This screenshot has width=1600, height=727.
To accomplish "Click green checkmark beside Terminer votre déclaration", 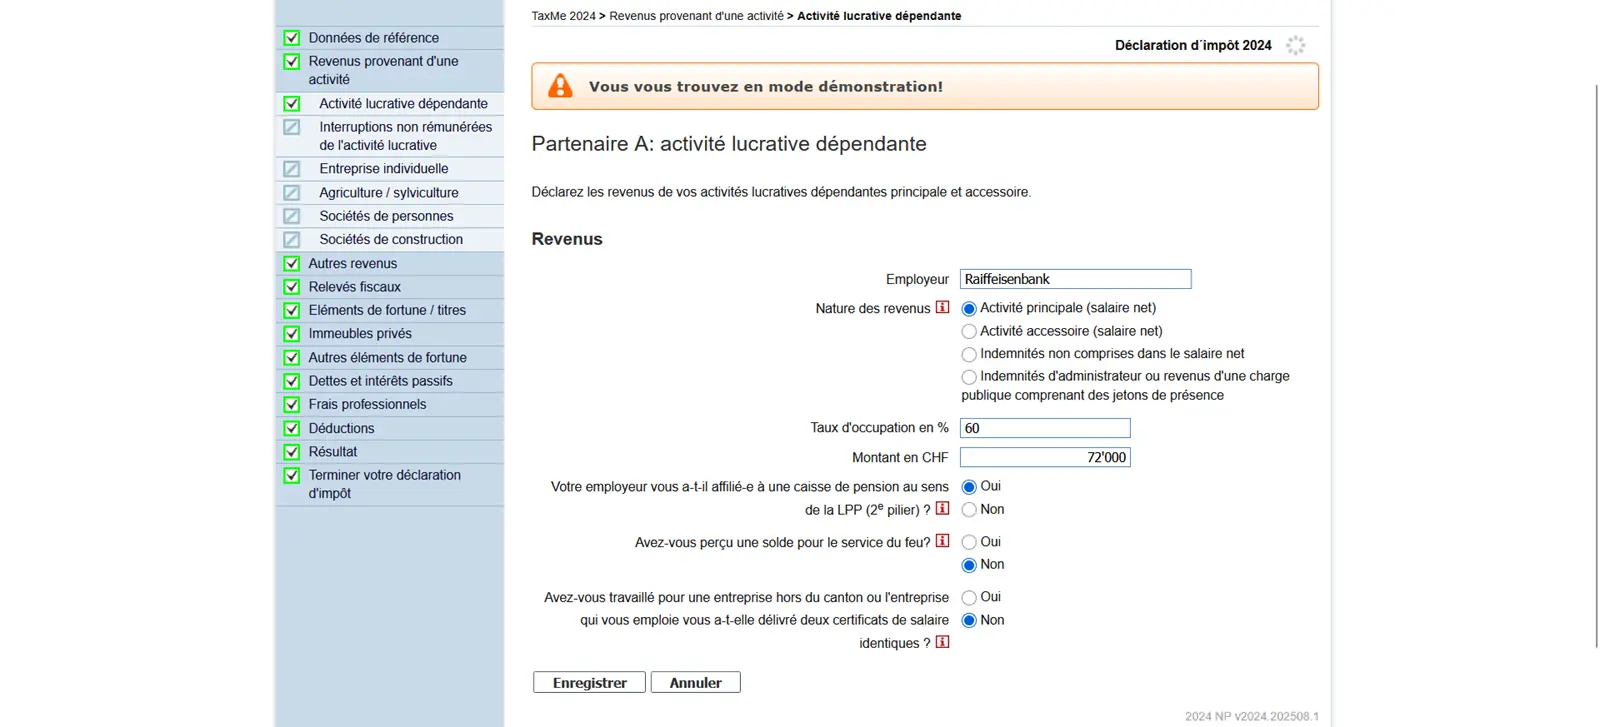I will click(292, 475).
